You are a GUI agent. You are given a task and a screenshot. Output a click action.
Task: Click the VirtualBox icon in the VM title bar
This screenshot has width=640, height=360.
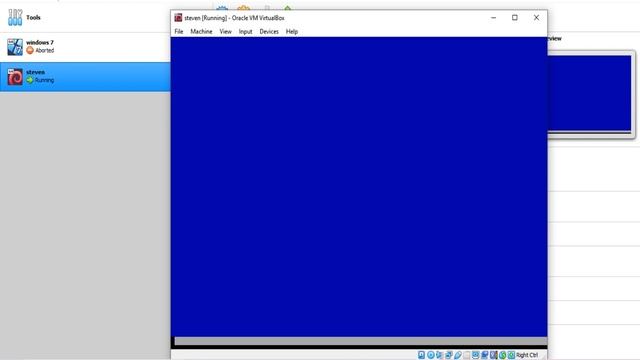pyautogui.click(x=178, y=18)
